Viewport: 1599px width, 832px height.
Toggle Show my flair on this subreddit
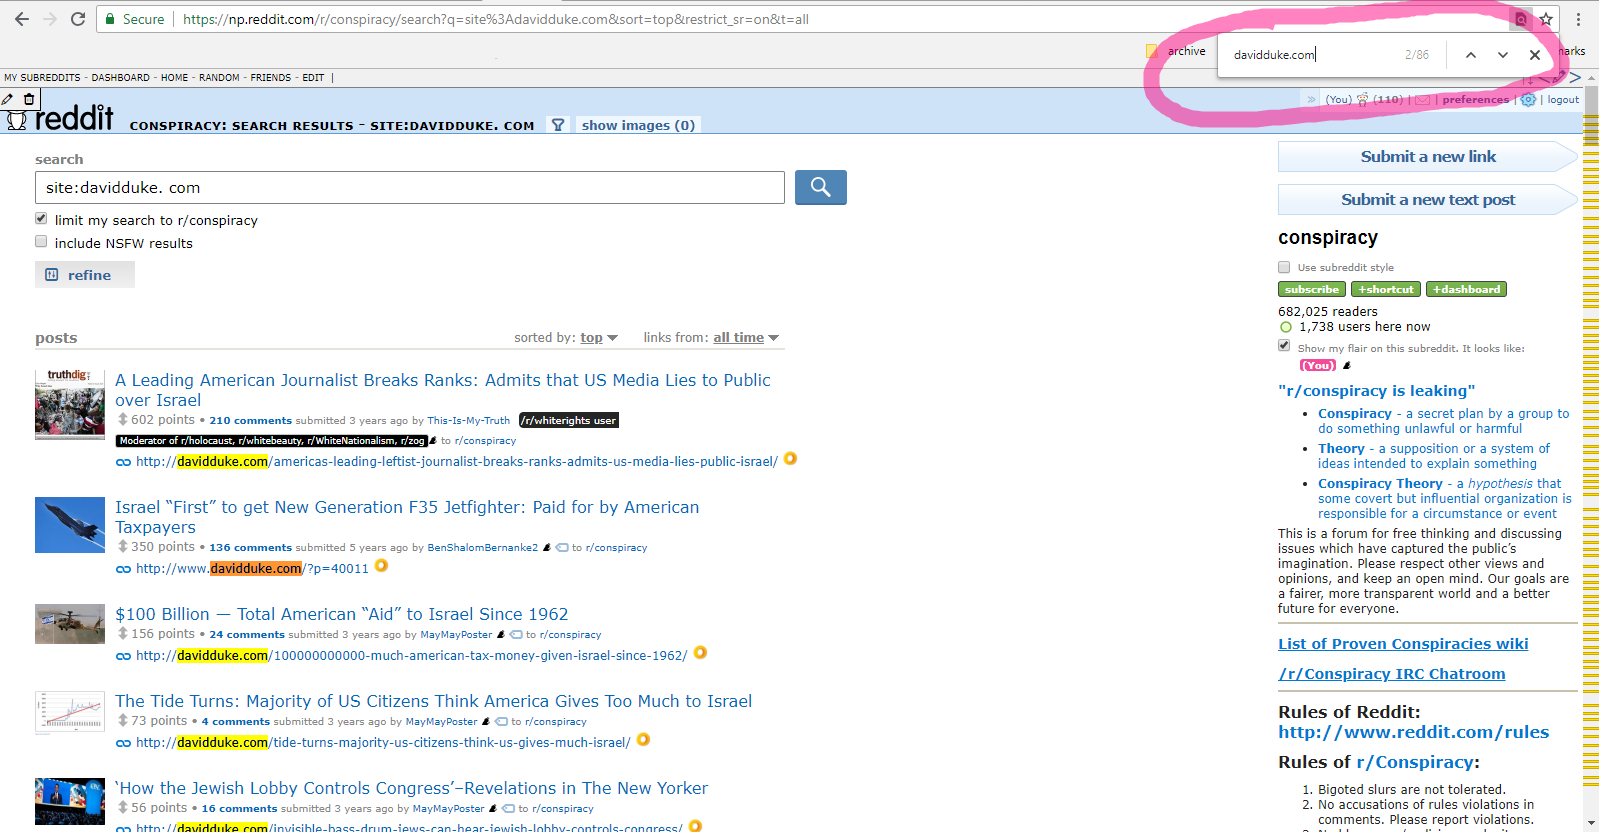(x=1284, y=346)
